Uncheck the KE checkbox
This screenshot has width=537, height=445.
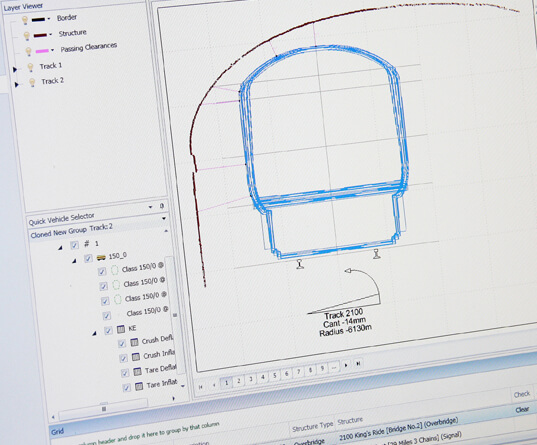pyautogui.click(x=108, y=330)
